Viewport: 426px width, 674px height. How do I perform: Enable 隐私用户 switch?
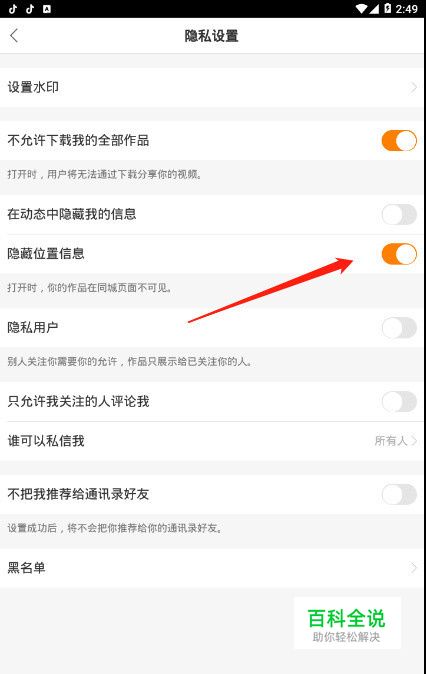click(399, 328)
